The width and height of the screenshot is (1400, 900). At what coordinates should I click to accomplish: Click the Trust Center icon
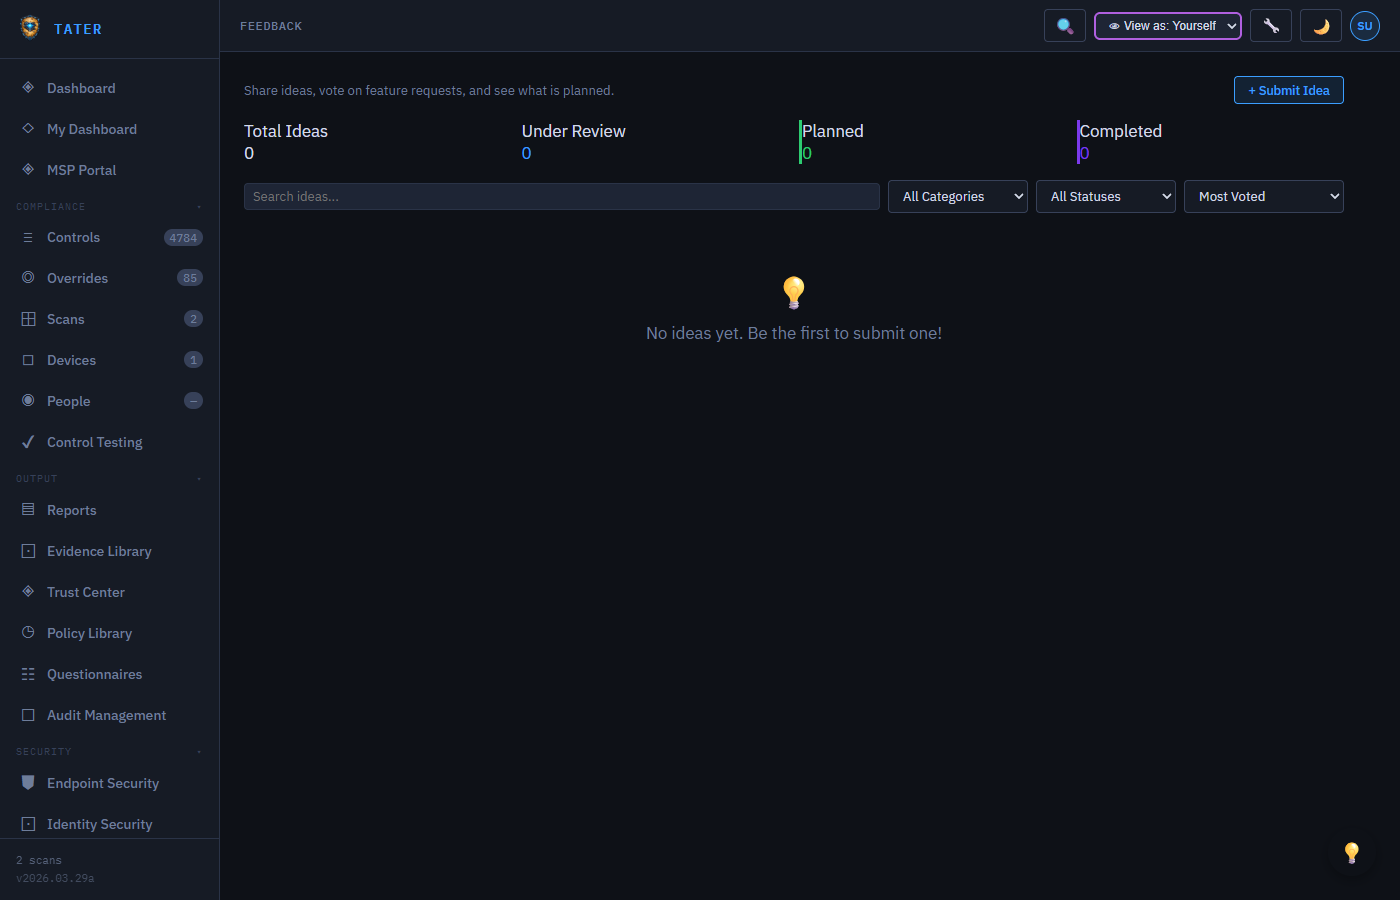coord(28,592)
